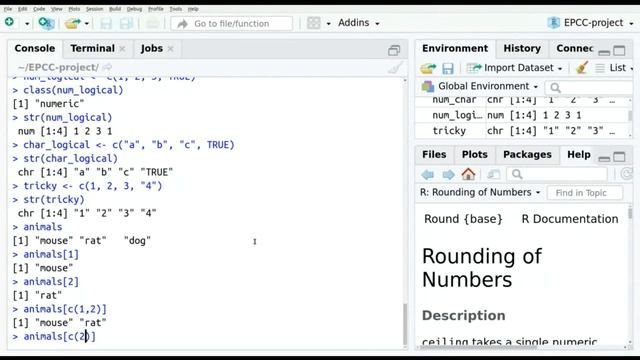Open the Help menu in menu bar
The width and height of the screenshot is (640, 360).
point(193,9)
